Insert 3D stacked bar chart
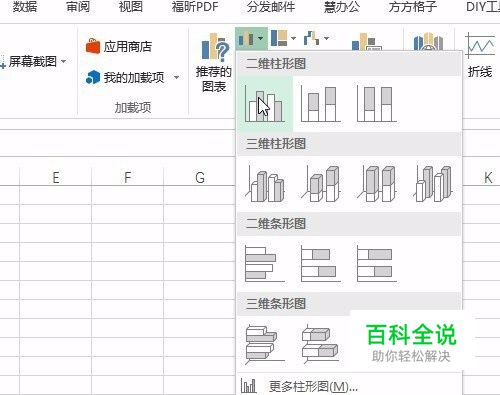Viewport: 500px width, 395px height. (x=320, y=344)
